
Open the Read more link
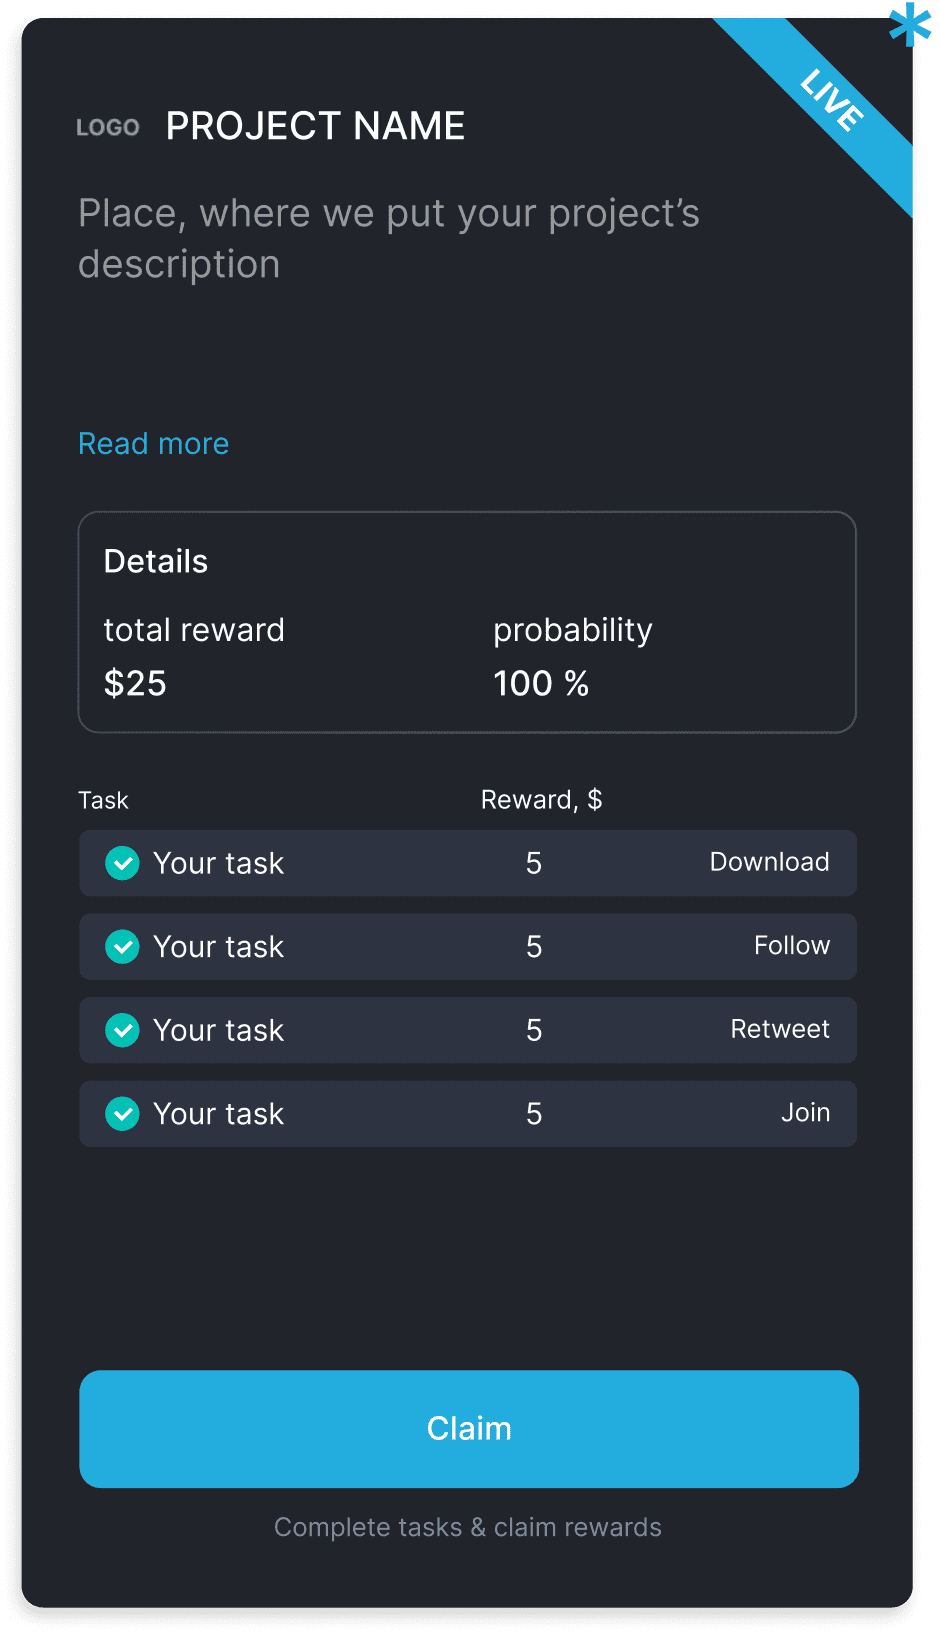pos(154,444)
